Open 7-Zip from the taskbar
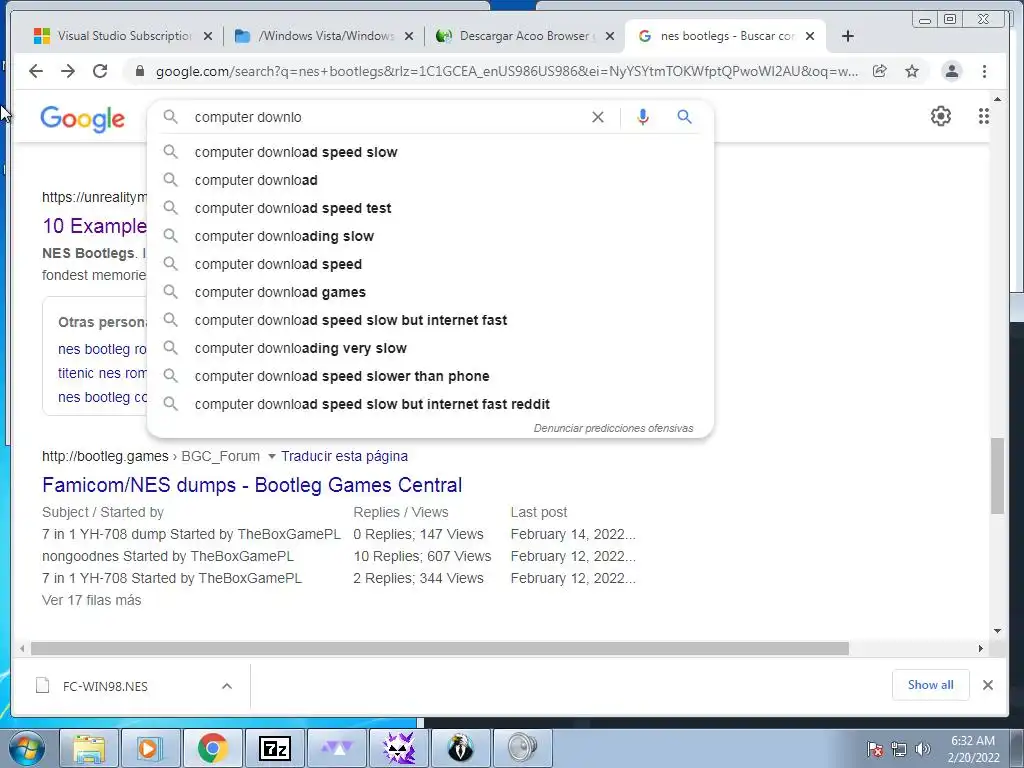The width and height of the screenshot is (1024, 768). [x=274, y=748]
